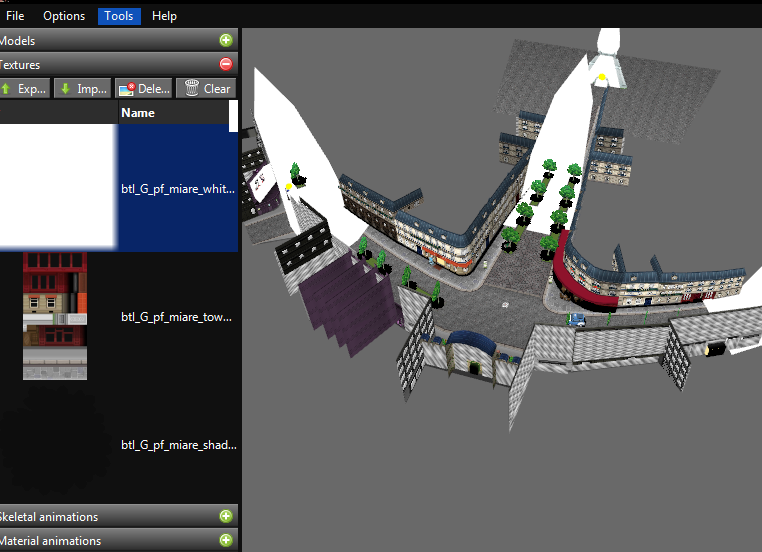
Task: Click the tower building texture thumbnail
Action: [x=55, y=316]
